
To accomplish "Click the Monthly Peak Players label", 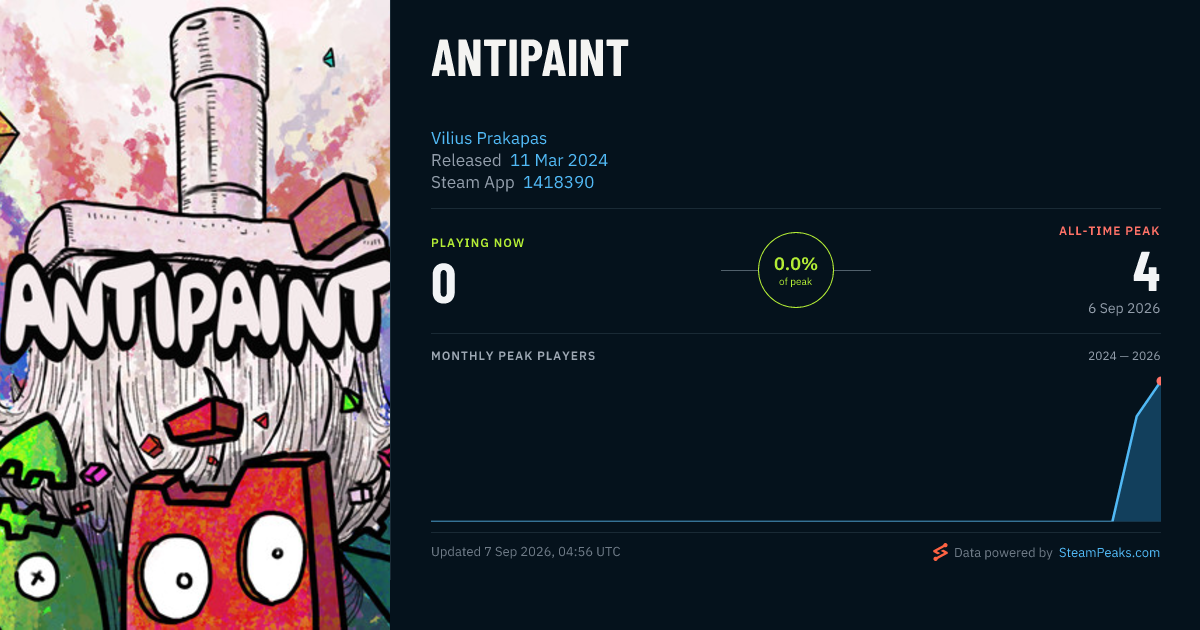I will [x=513, y=356].
